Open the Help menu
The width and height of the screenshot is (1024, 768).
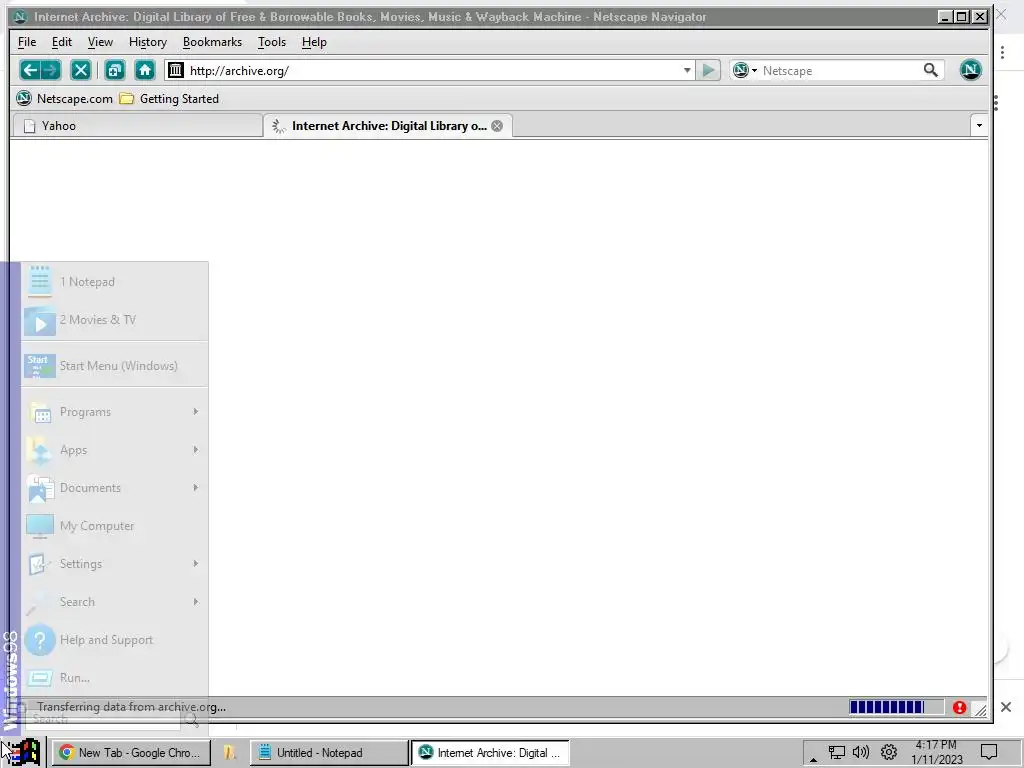[314, 42]
